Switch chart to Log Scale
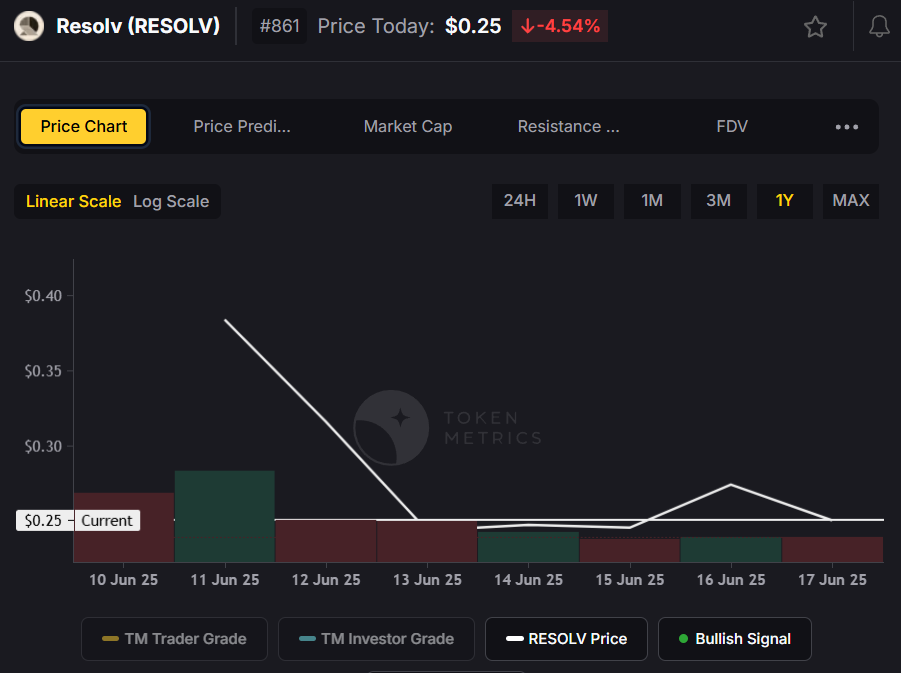The width and height of the screenshot is (901, 673). point(171,201)
